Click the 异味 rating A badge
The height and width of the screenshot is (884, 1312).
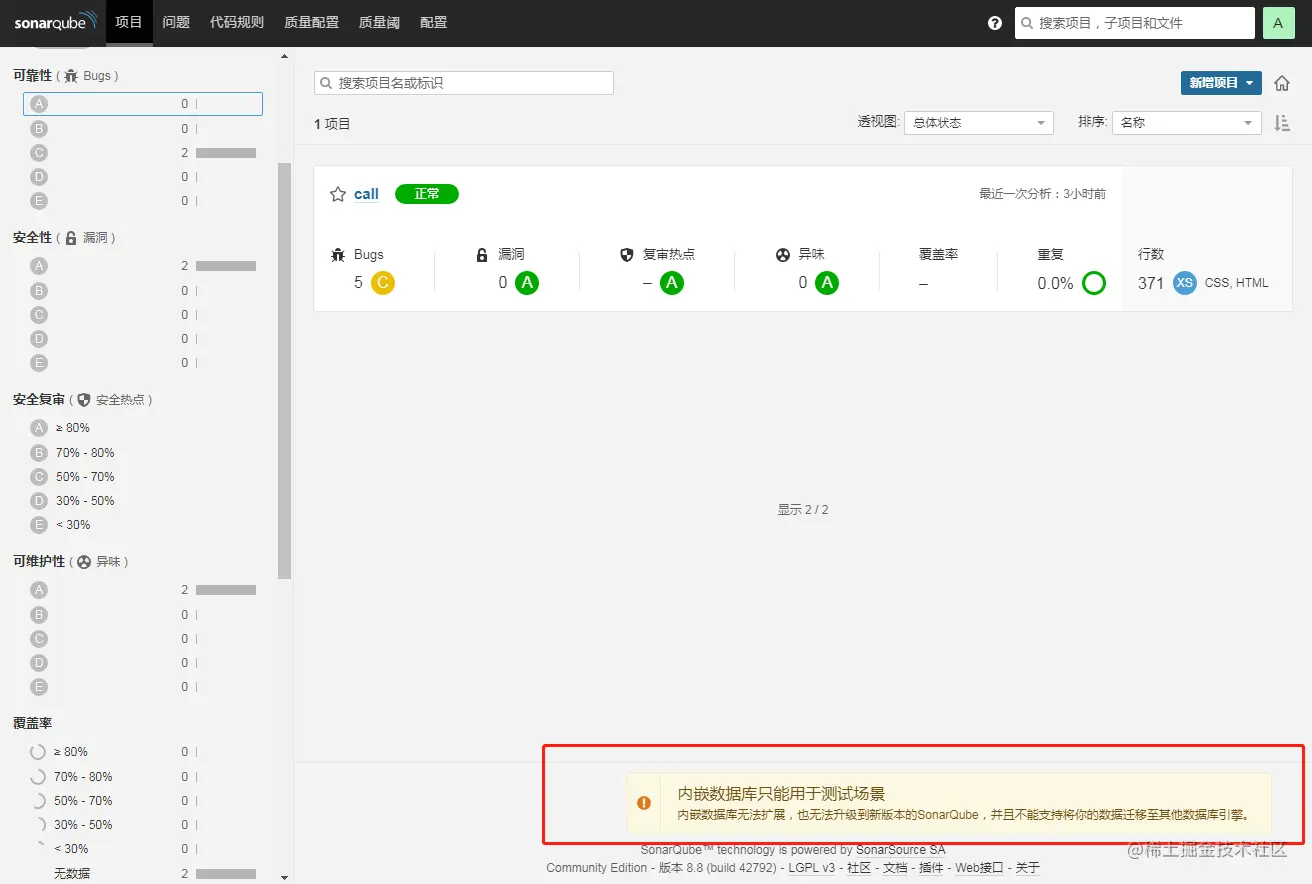827,283
